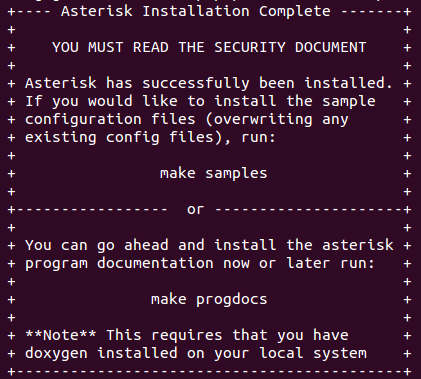
Task: Click 'successfully' in the installed message
Action: point(196,84)
